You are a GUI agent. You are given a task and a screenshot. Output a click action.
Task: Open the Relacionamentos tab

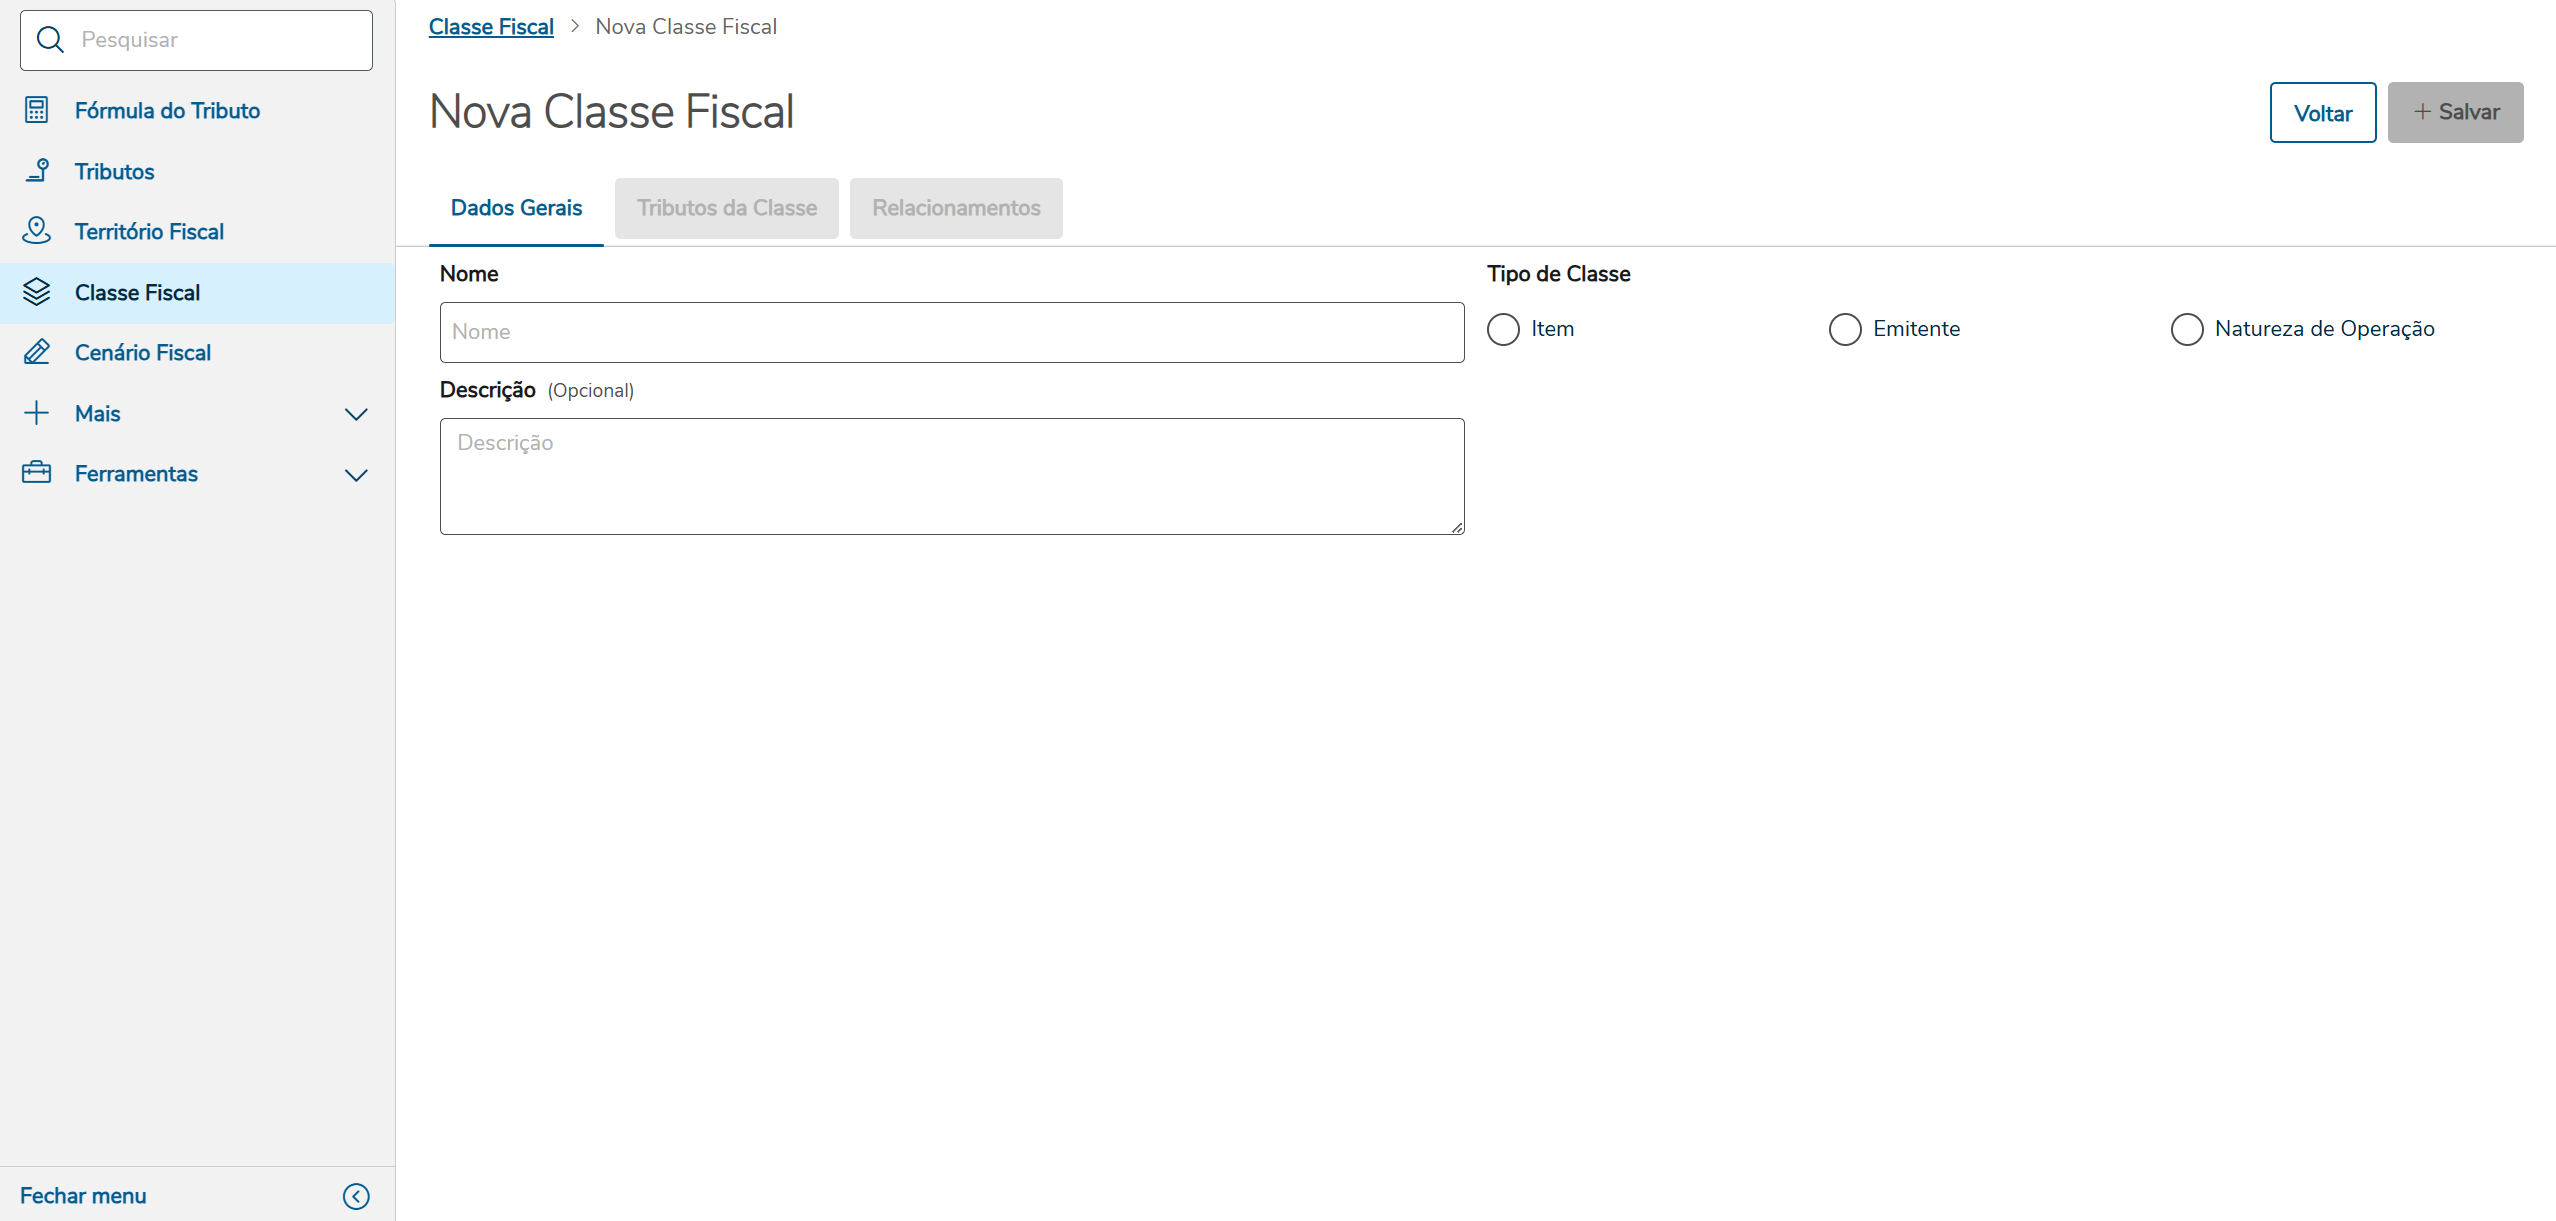(x=956, y=208)
